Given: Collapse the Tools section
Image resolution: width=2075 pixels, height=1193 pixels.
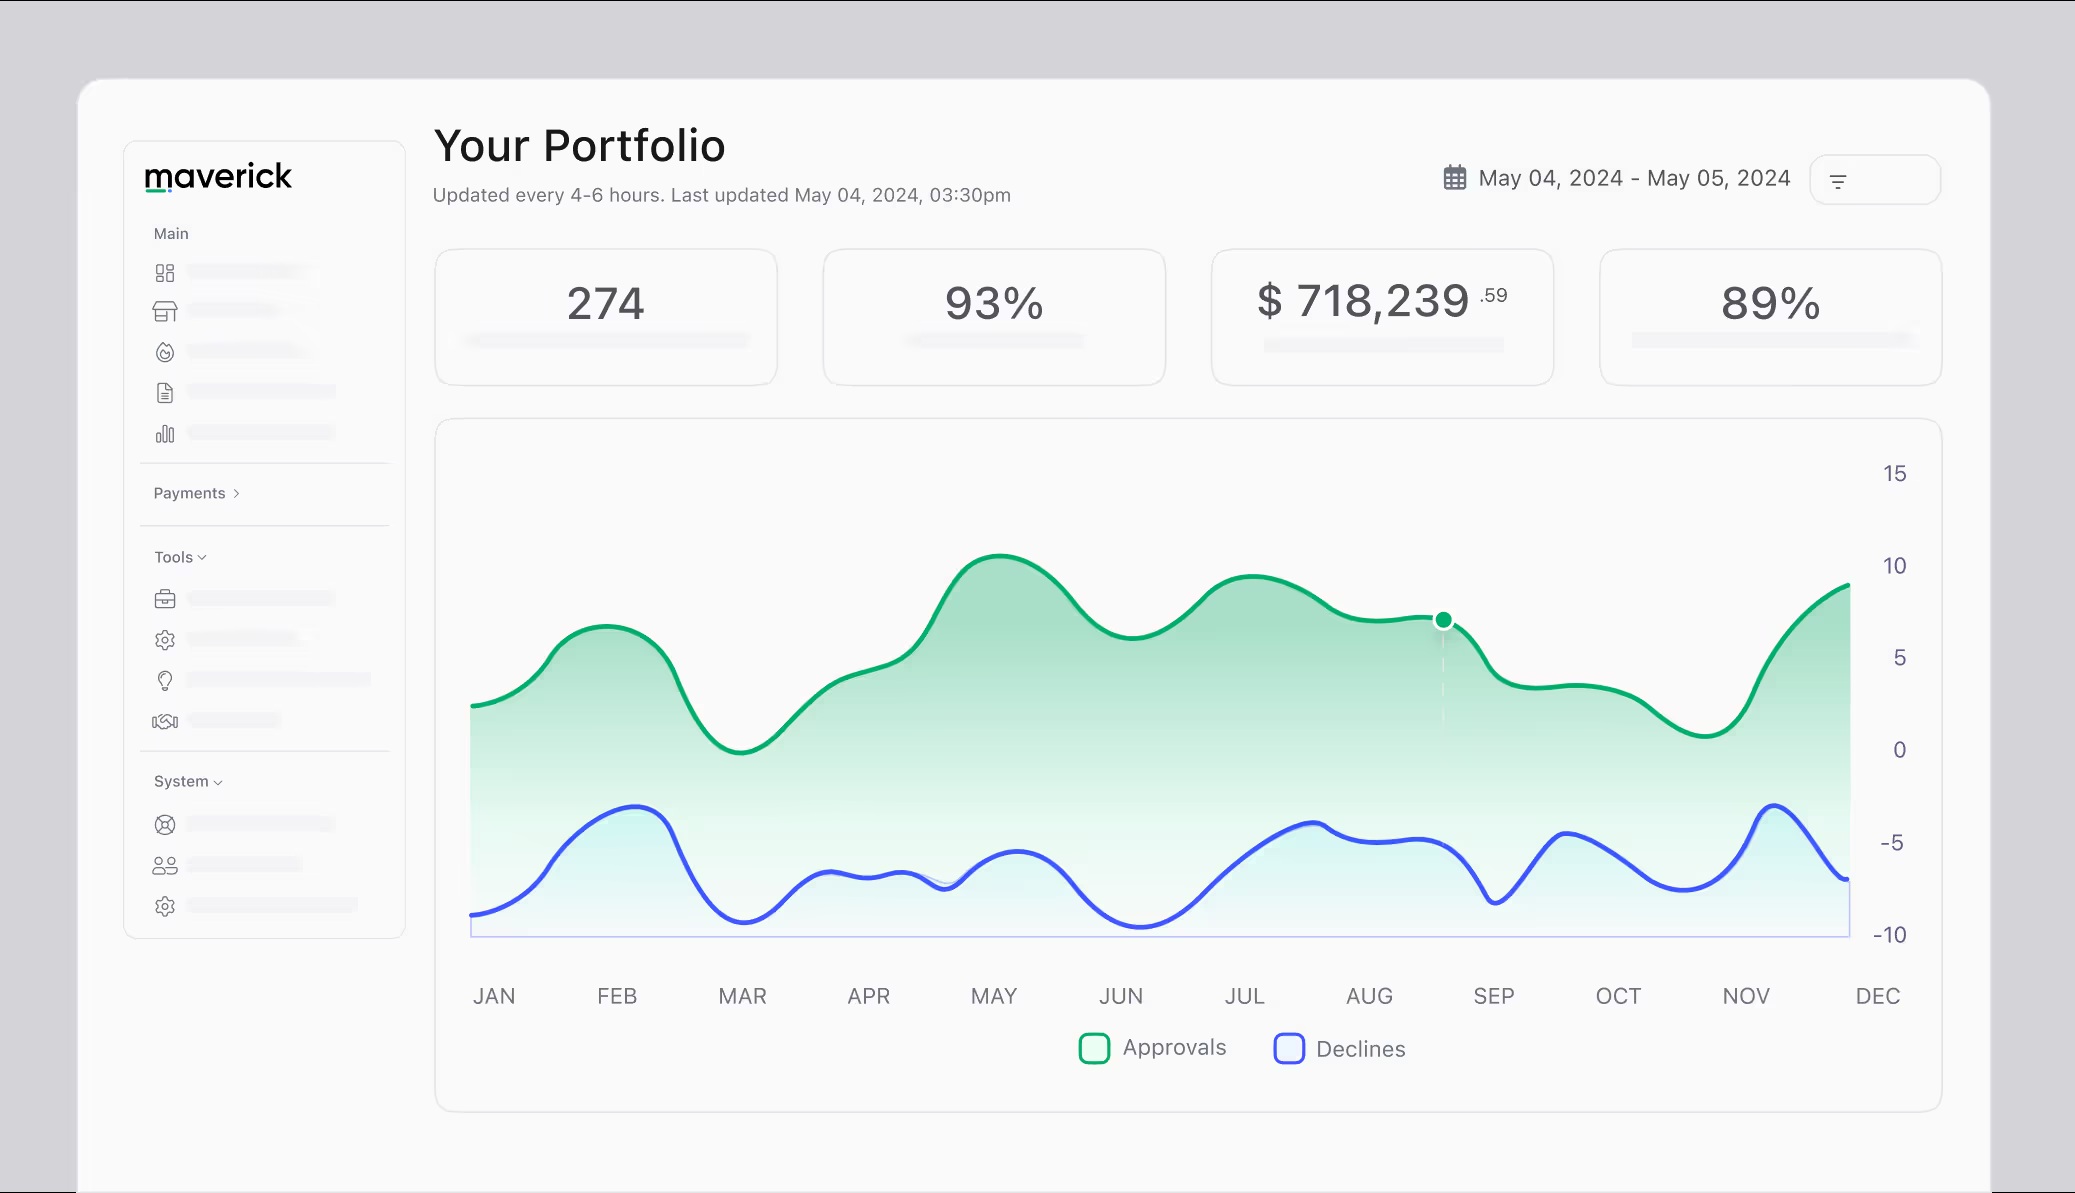Looking at the screenshot, I should 180,557.
